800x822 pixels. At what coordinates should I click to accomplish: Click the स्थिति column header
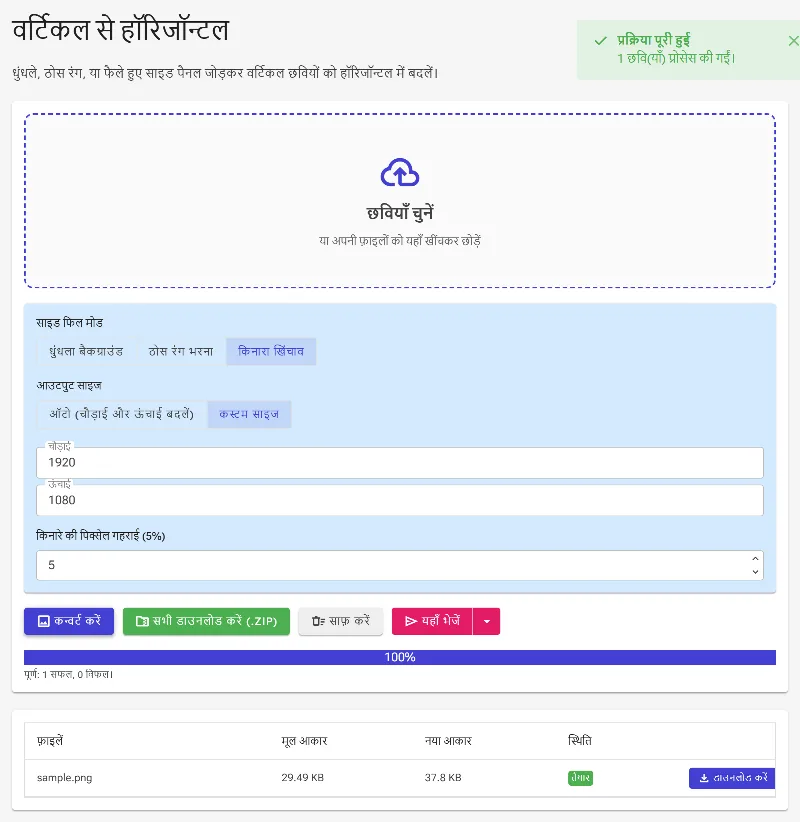580,741
